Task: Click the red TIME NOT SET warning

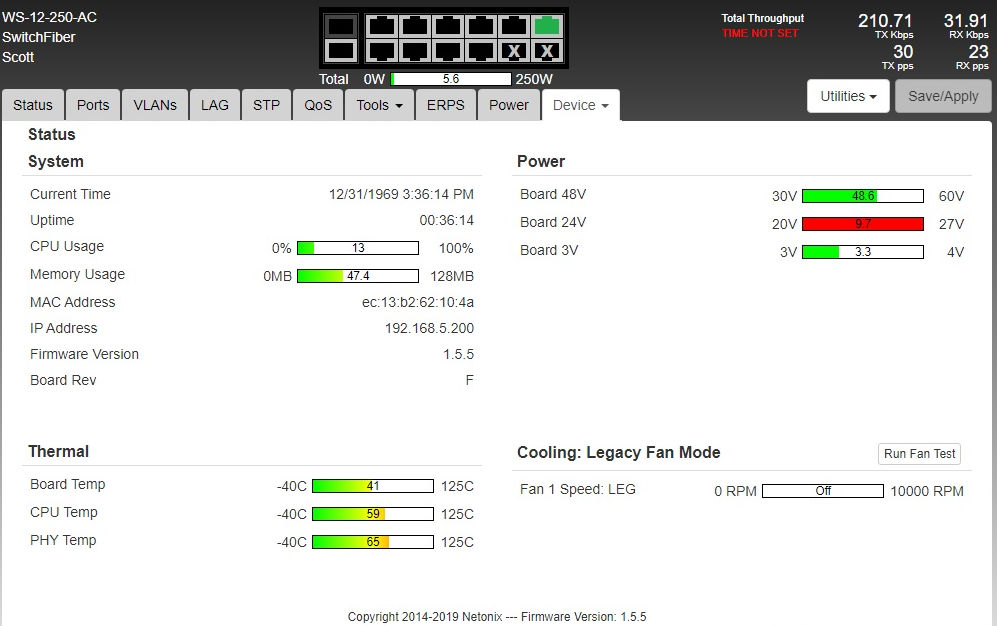Action: click(x=762, y=34)
